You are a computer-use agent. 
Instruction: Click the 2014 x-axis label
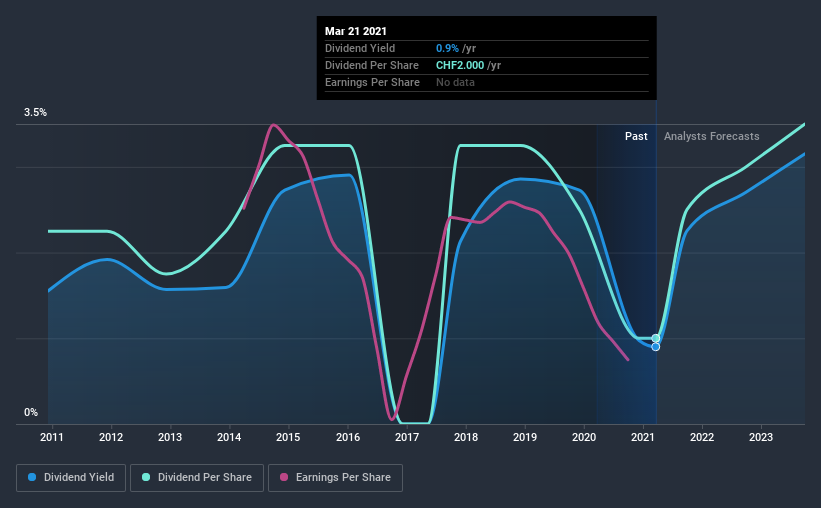pos(229,437)
